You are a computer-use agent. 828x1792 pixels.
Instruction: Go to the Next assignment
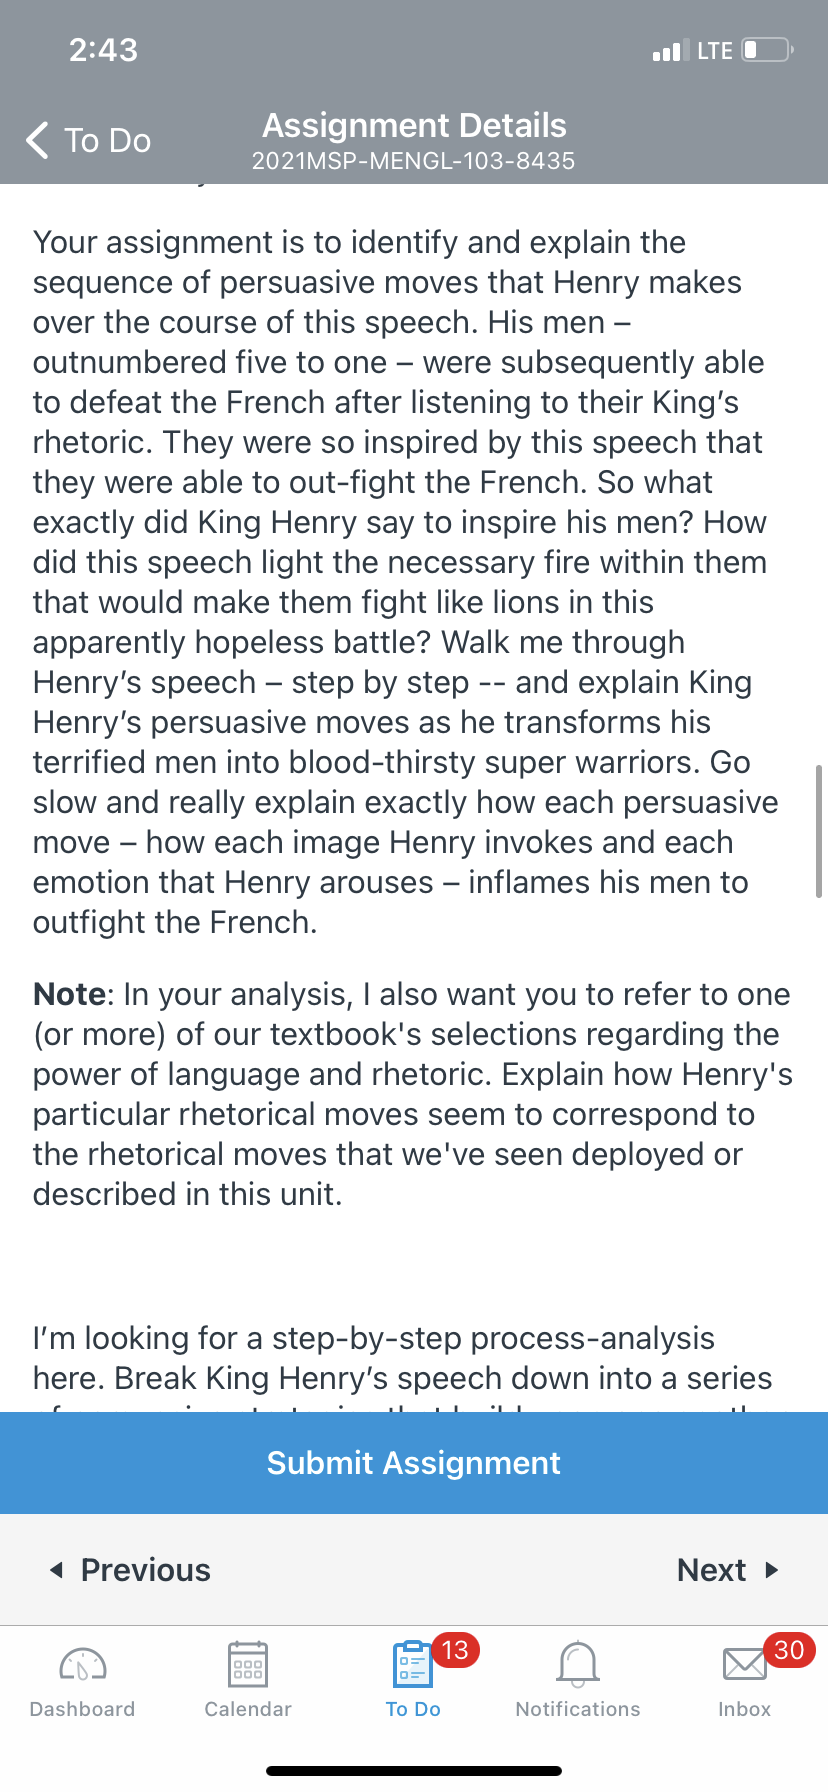[x=728, y=1570]
